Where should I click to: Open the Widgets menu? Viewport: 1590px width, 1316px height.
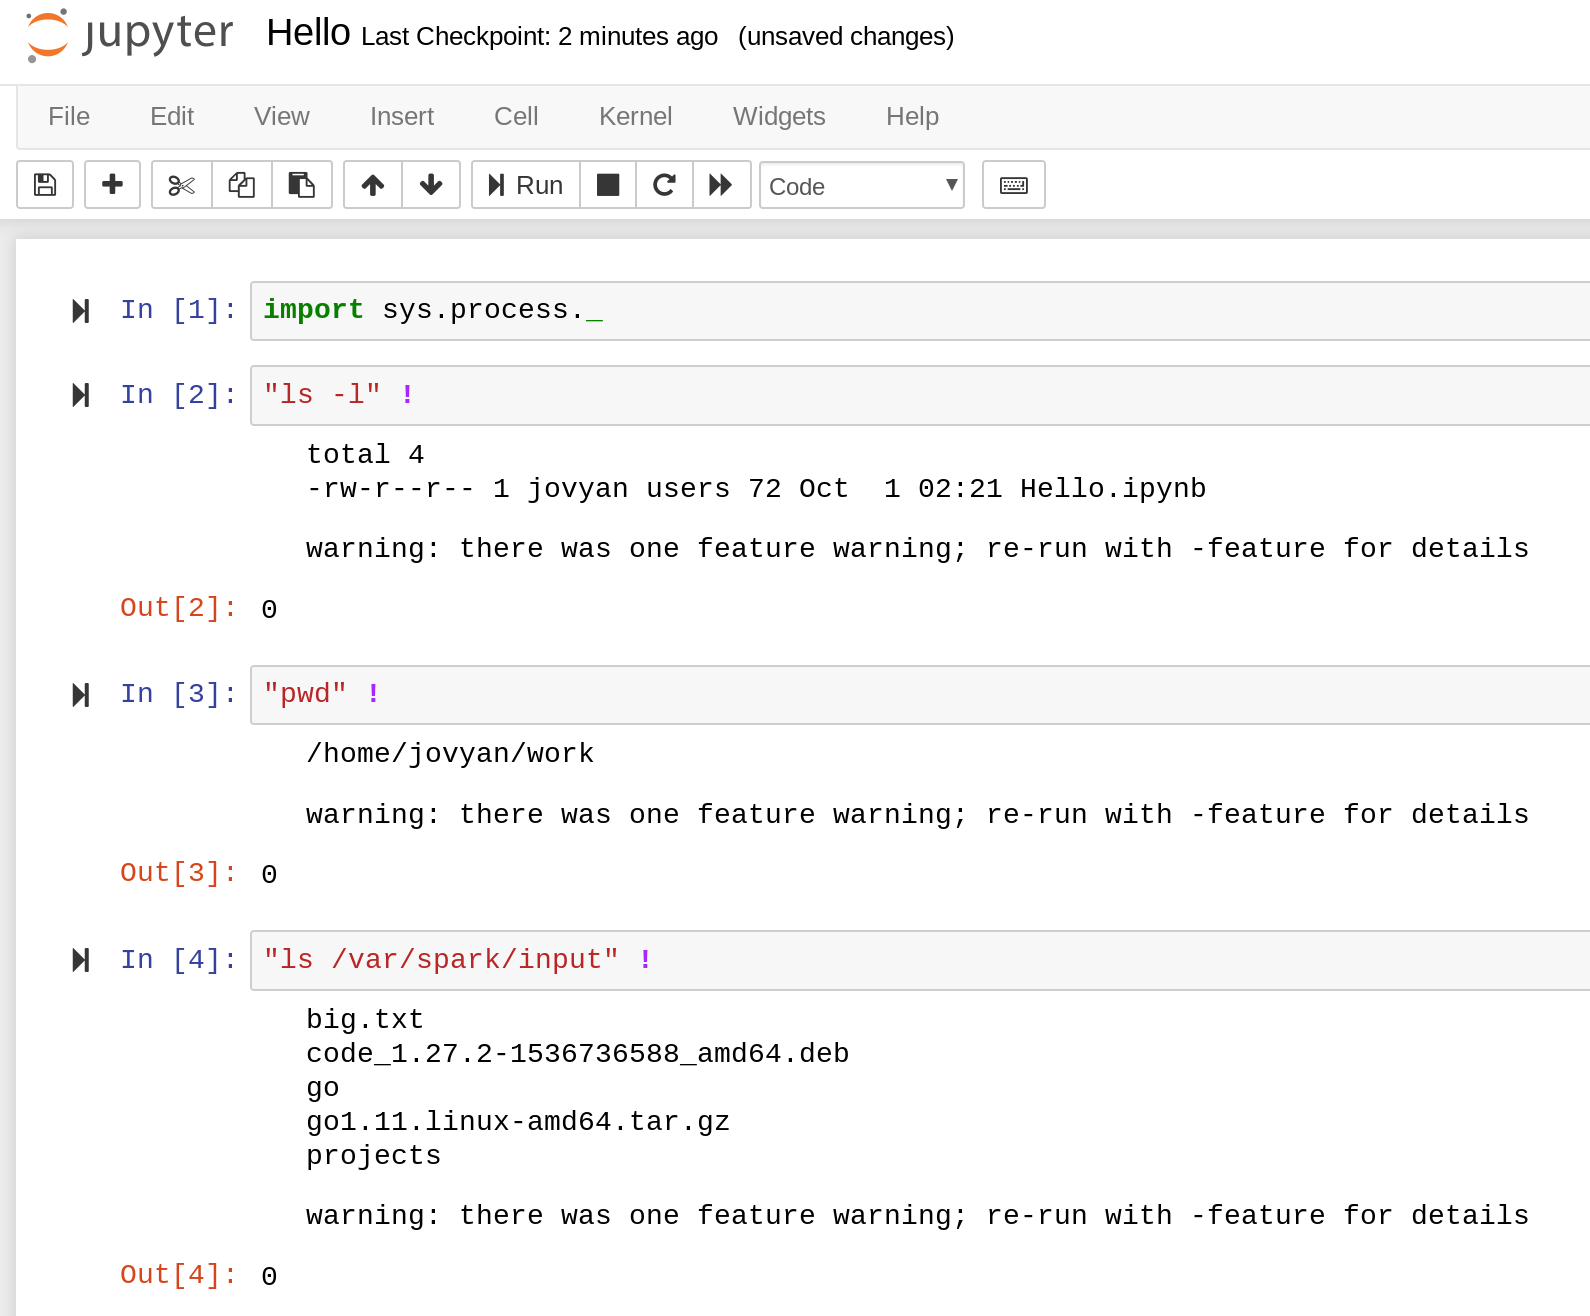click(779, 117)
